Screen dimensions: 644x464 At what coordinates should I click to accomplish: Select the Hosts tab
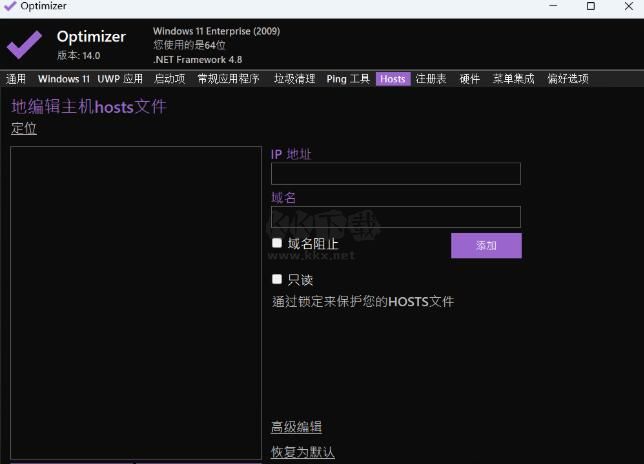393,79
